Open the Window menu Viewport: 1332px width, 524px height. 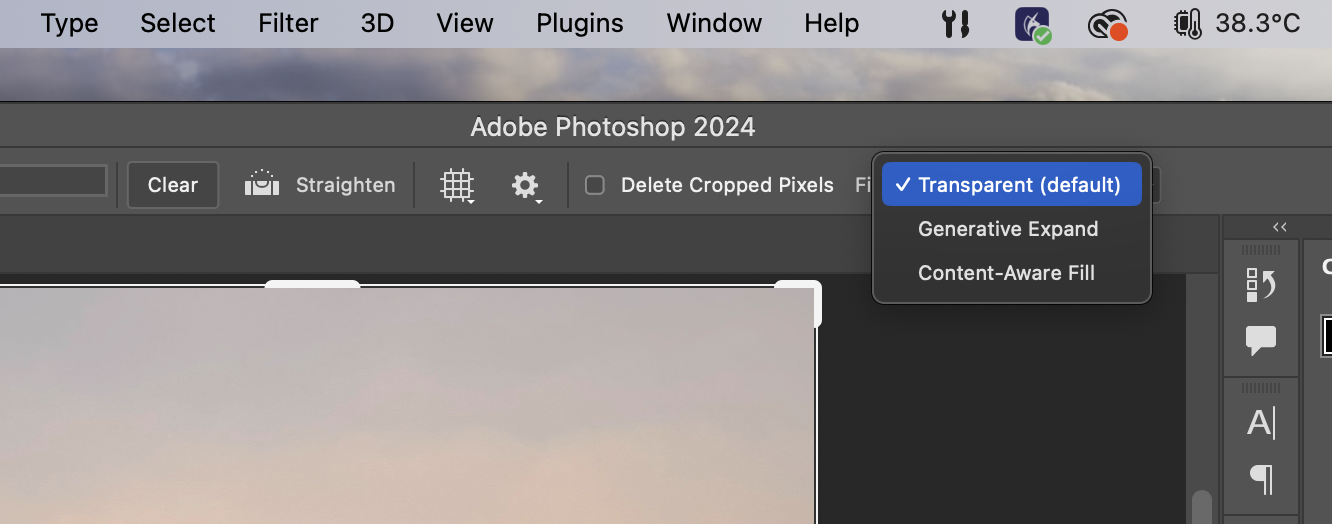714,23
